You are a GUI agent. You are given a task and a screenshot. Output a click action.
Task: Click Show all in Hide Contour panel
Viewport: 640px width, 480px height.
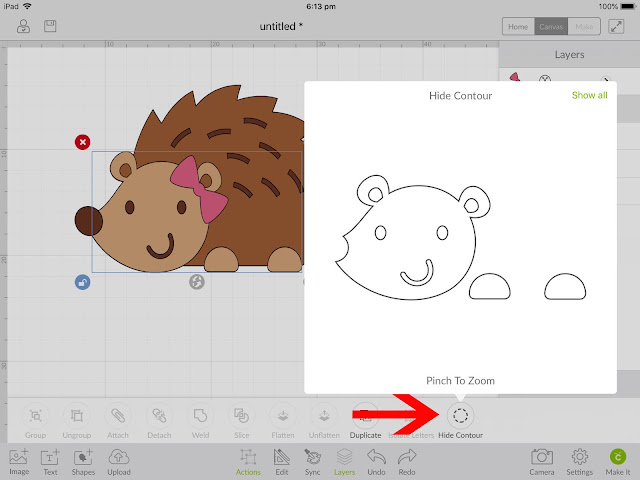click(589, 95)
